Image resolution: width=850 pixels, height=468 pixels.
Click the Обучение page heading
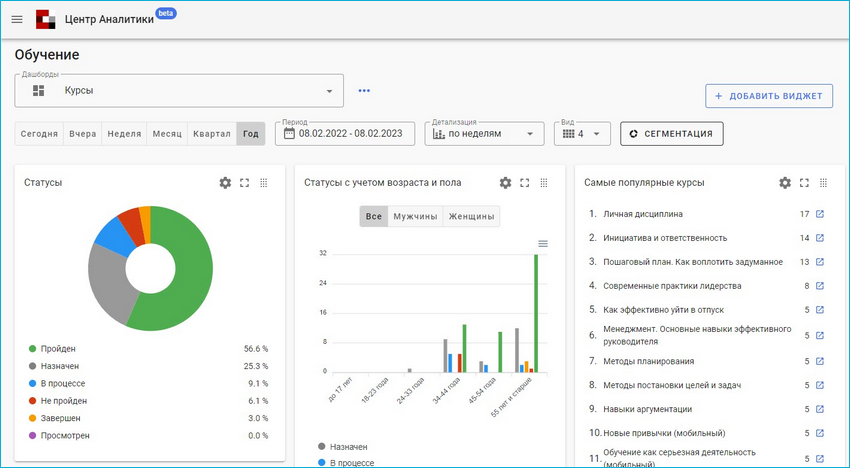47,55
